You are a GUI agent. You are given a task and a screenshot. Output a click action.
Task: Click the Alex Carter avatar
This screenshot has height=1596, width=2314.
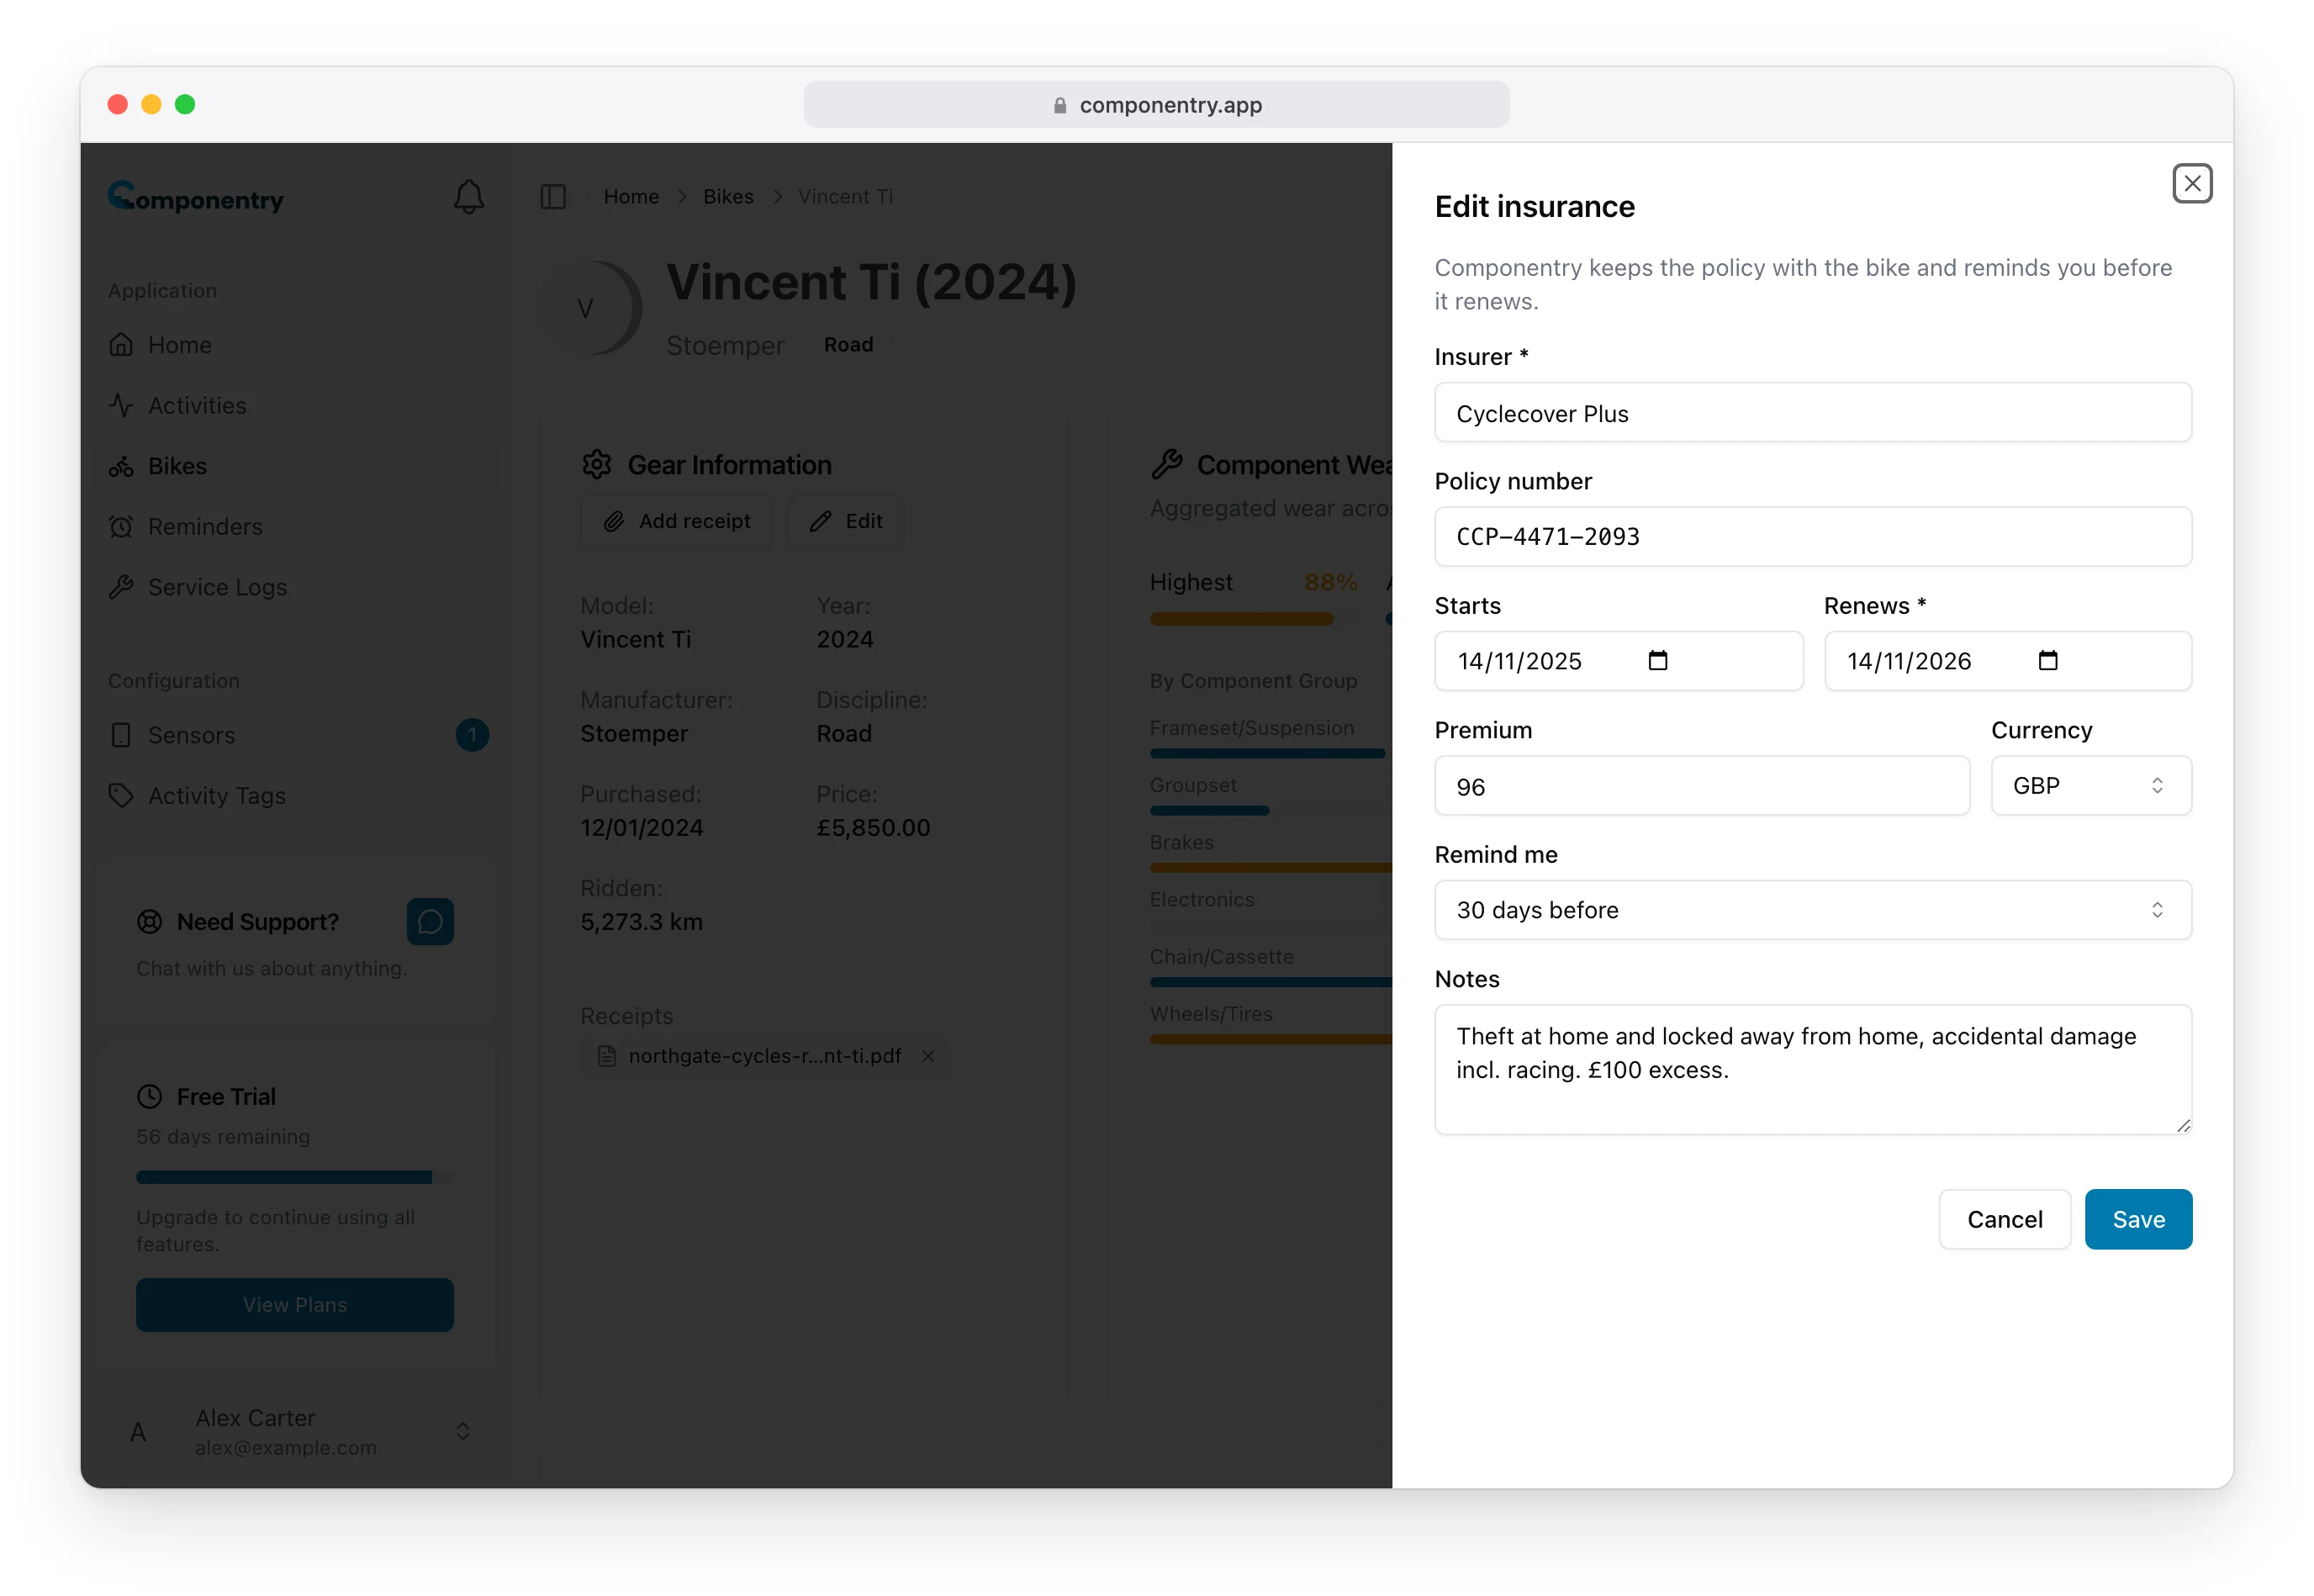pyautogui.click(x=139, y=1432)
